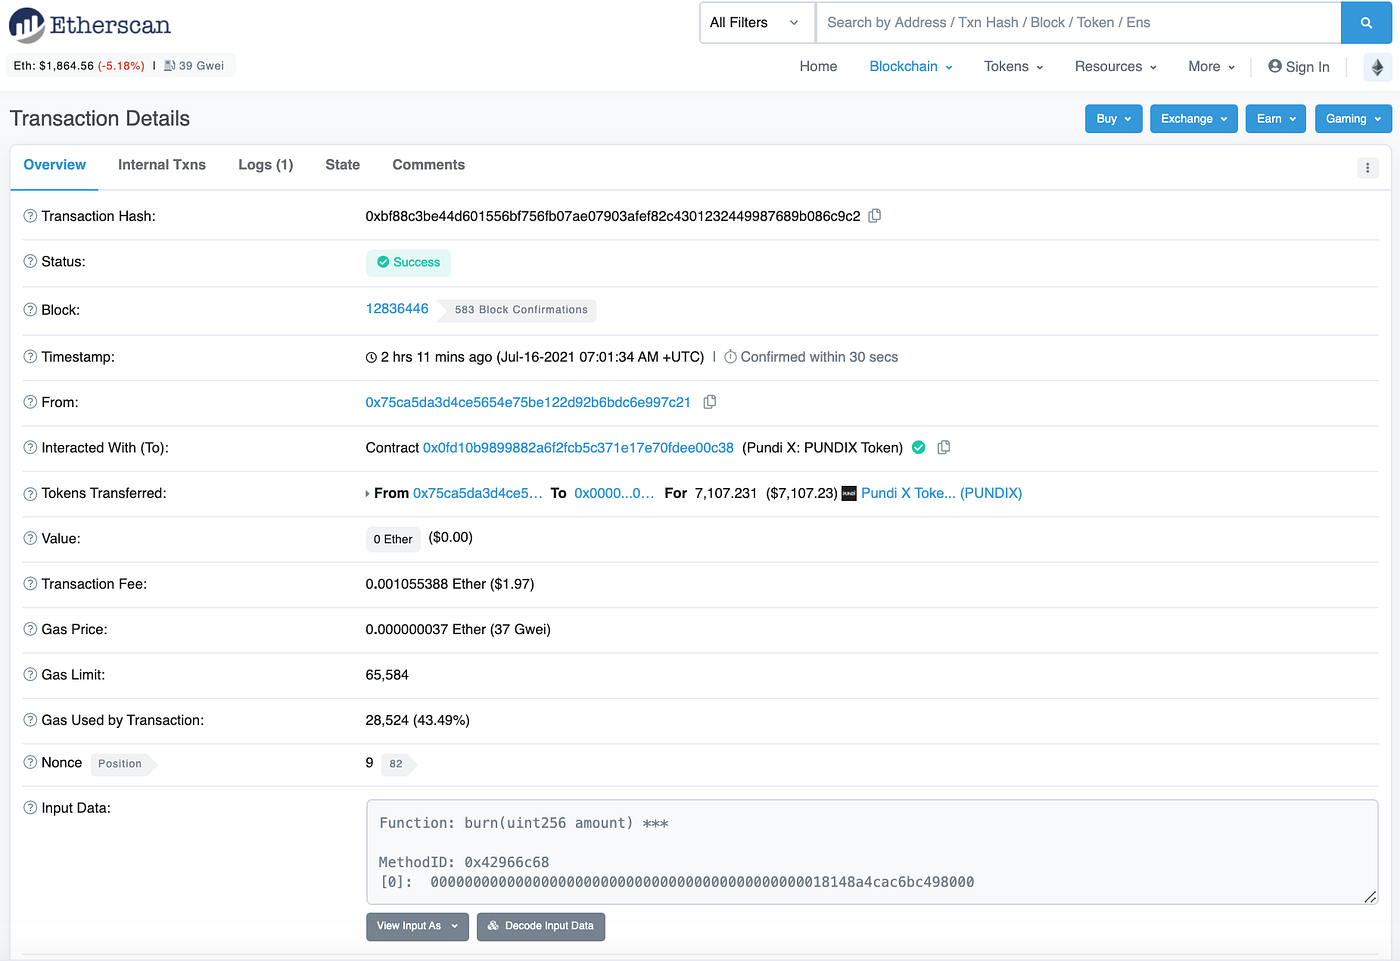Copy the From address via its copy icon
Viewport: 1400px width, 961px height.
click(x=710, y=401)
